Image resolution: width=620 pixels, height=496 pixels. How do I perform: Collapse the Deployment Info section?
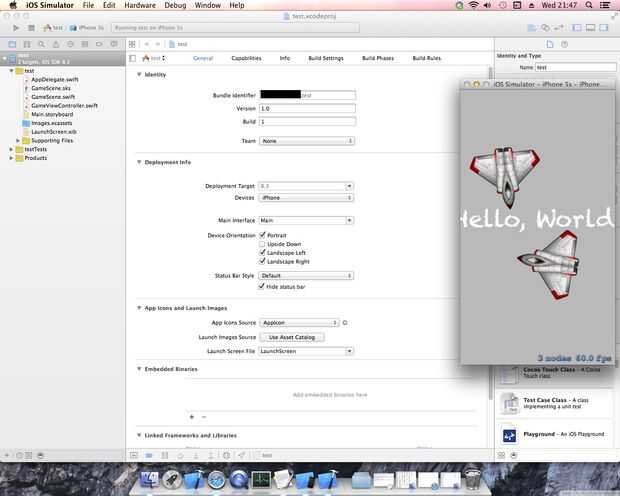click(x=139, y=162)
